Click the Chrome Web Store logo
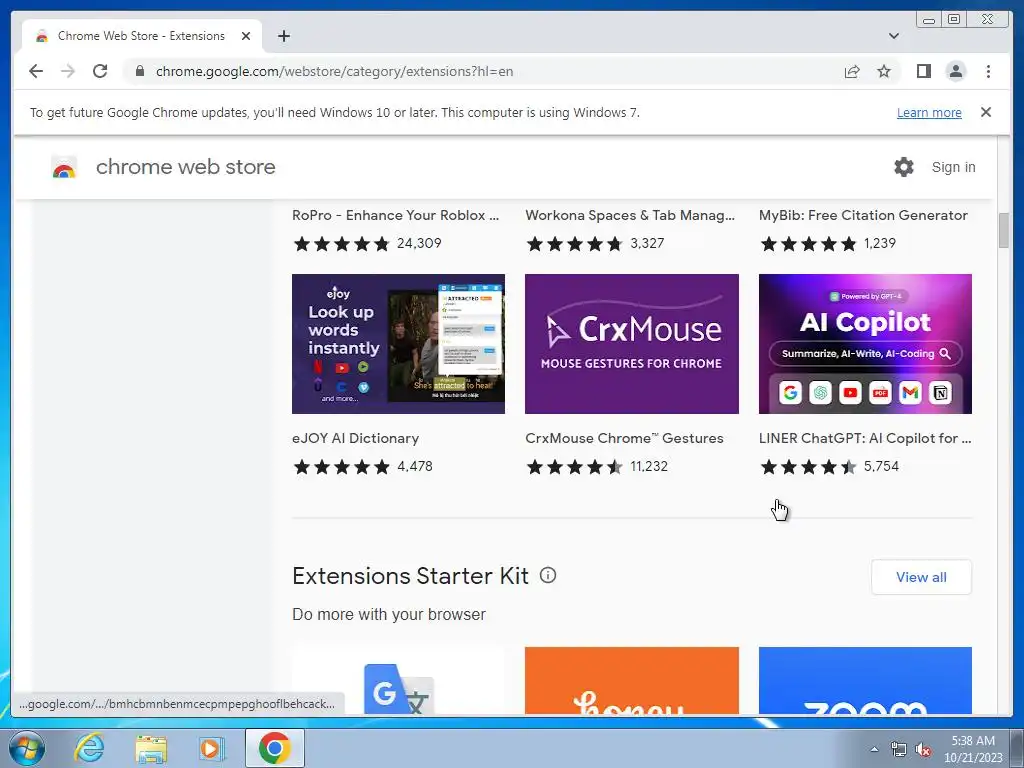 pyautogui.click(x=64, y=167)
